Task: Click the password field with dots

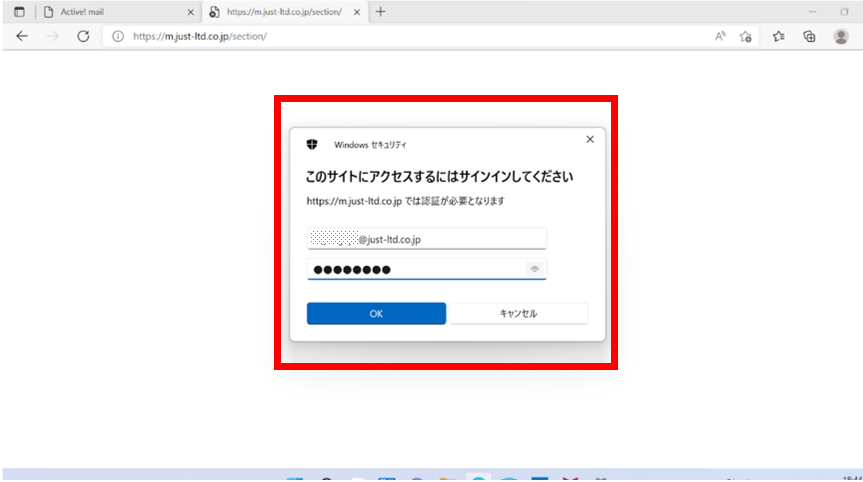Action: point(427,269)
